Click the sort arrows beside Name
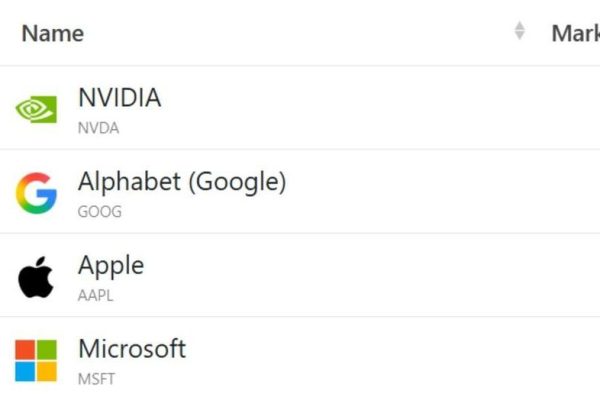This screenshot has height=400, width=600. [519, 32]
